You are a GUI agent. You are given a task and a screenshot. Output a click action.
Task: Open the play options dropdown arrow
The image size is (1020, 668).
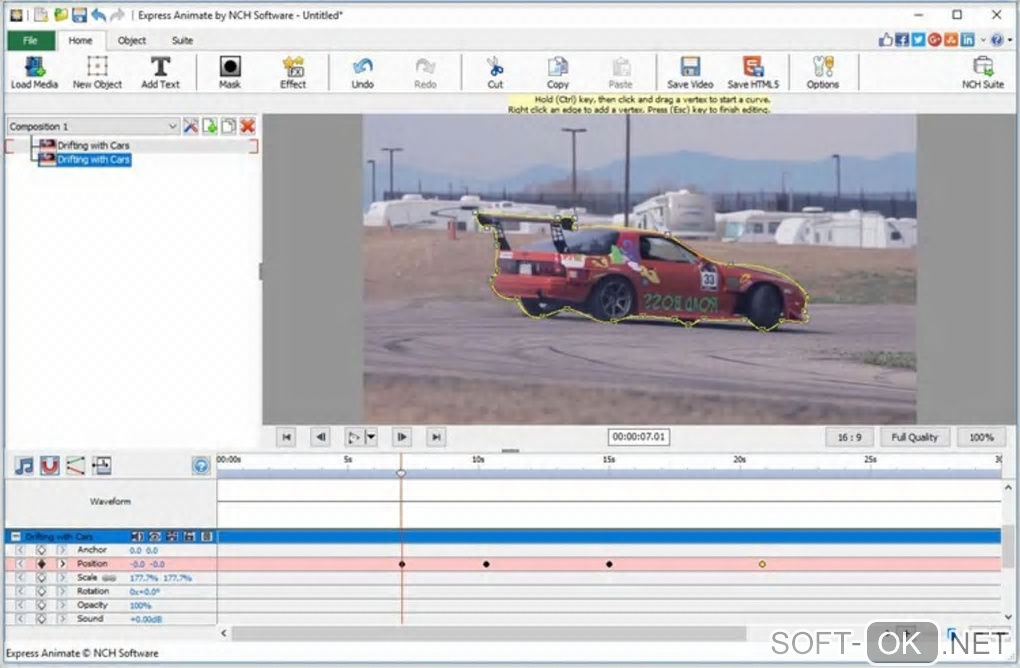(371, 437)
